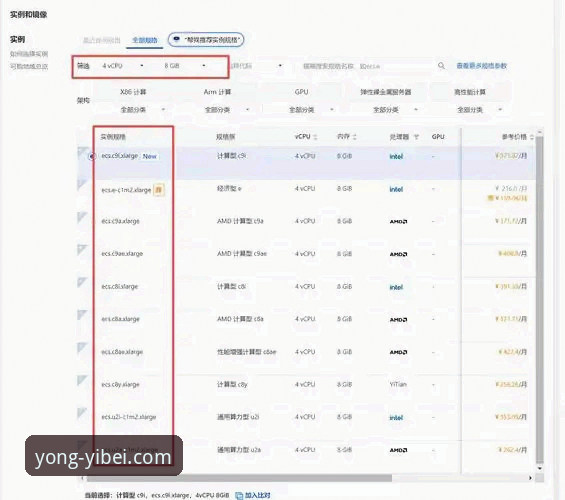Screen dimensions: 565x500
Task: Click the table's horizontal scrollbar thumb
Action: tap(239, 478)
